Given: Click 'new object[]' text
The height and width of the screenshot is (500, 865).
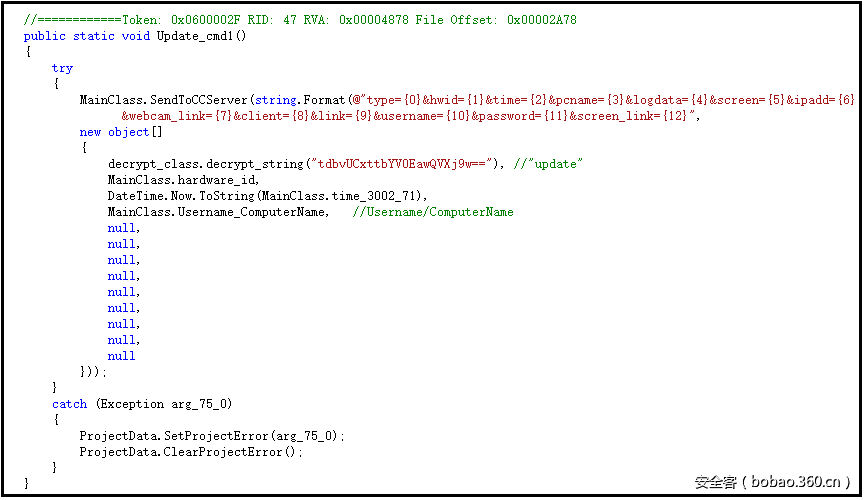Looking at the screenshot, I should 121,132.
